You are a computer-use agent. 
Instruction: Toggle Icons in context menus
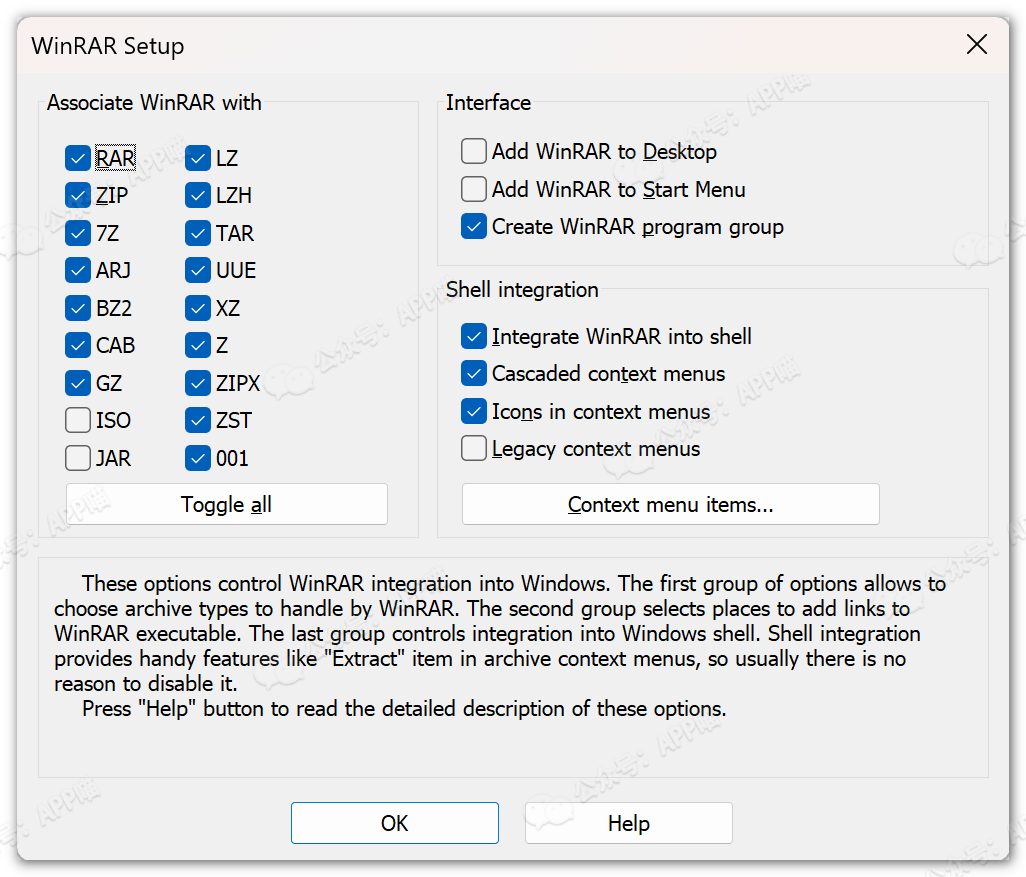click(x=474, y=412)
